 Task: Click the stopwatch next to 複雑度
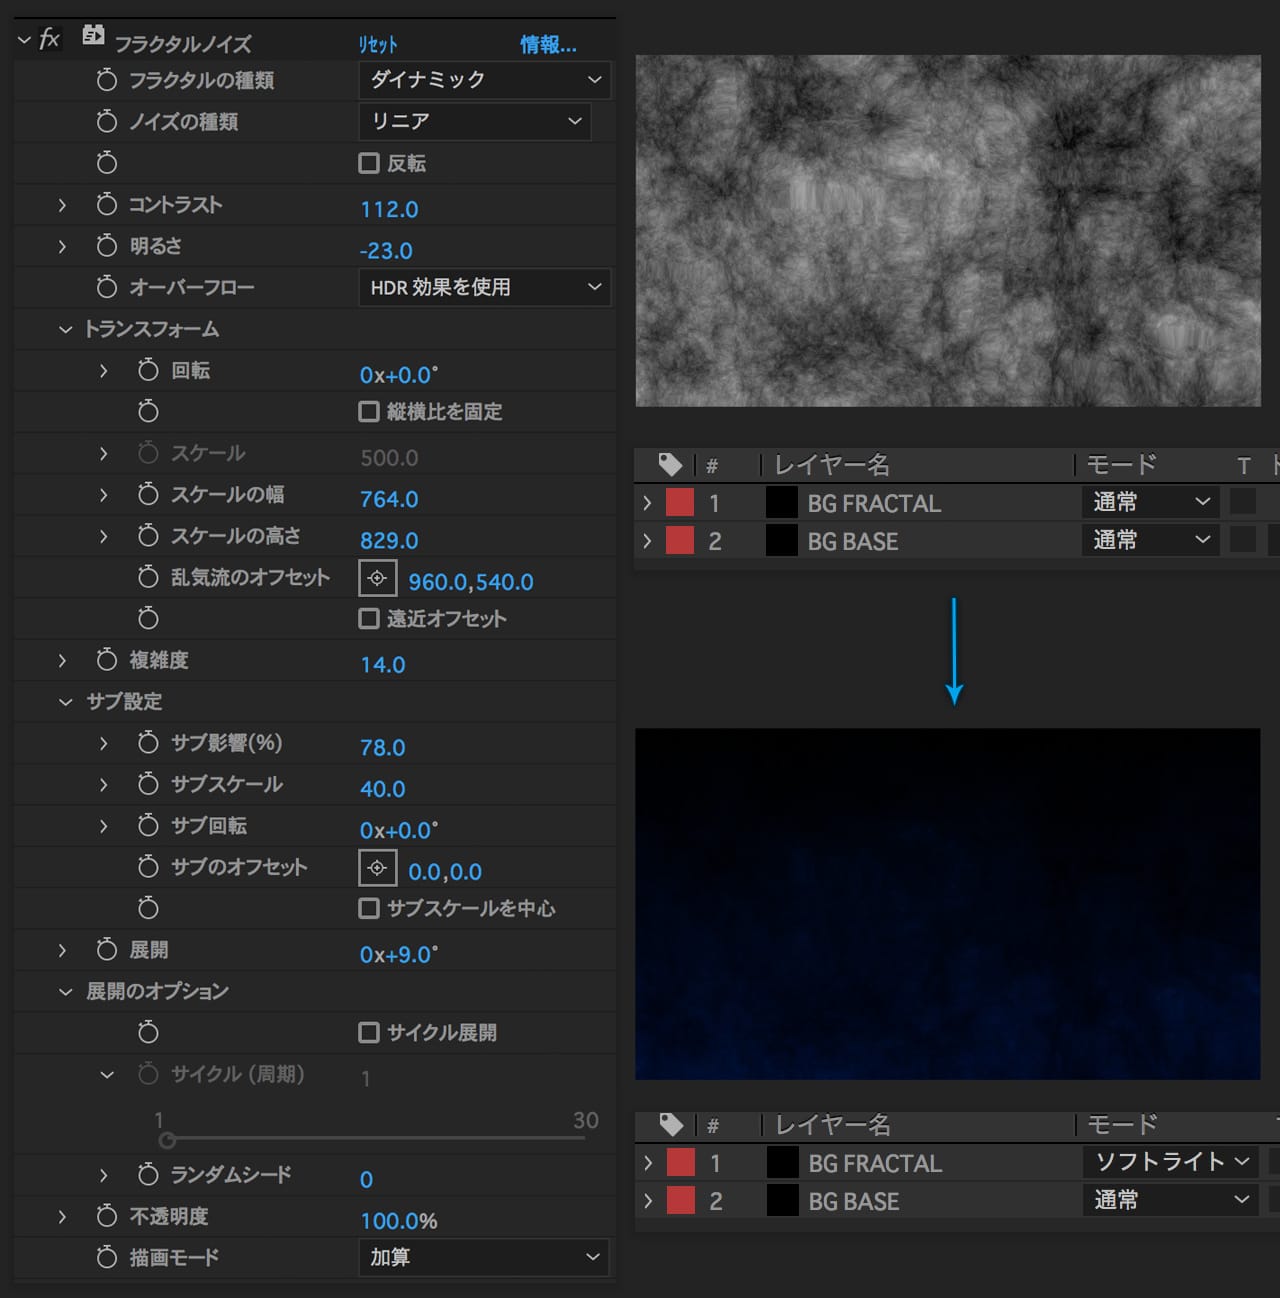tap(107, 660)
